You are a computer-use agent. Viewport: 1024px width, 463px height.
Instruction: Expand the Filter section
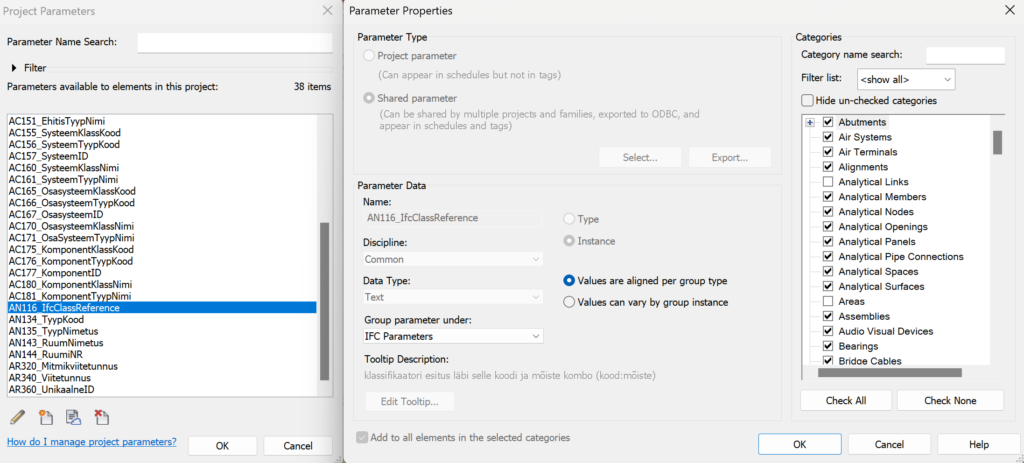tap(14, 68)
